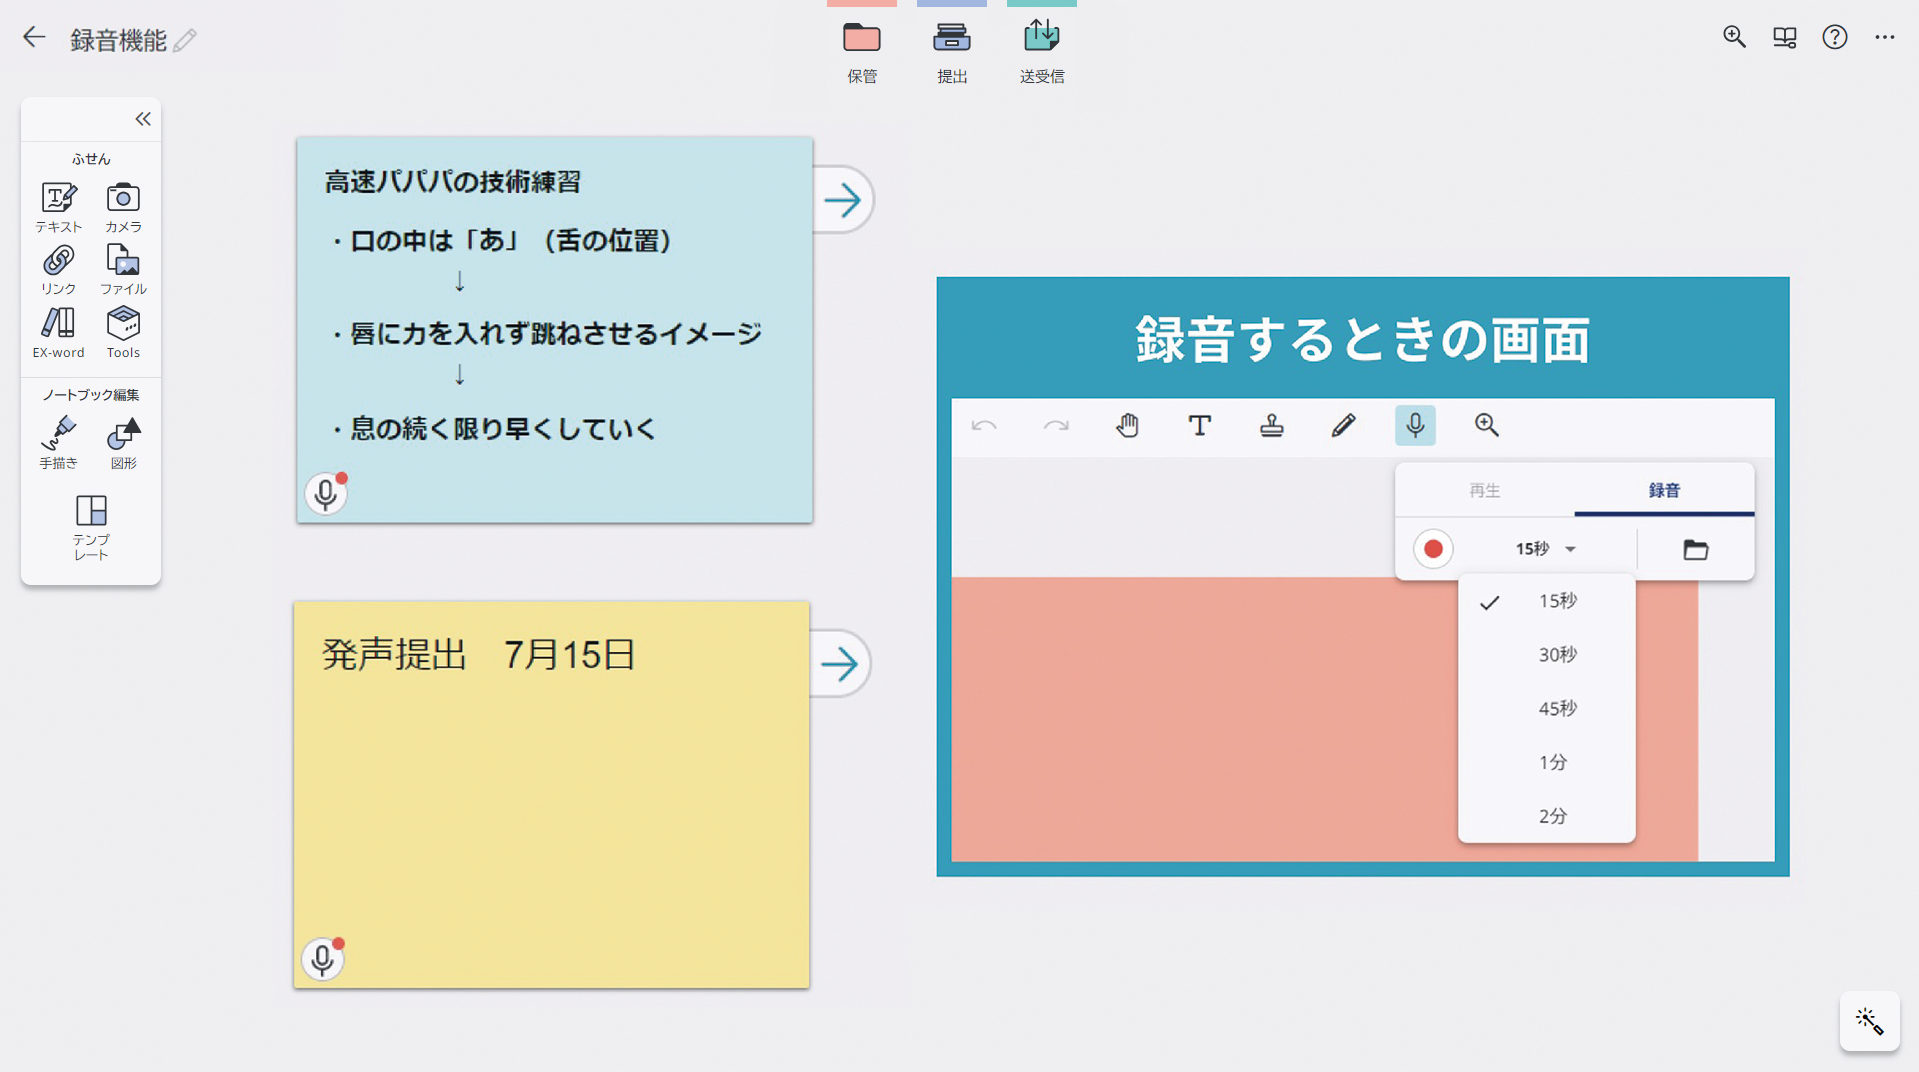1919x1072 pixels.
Task: Click the 保管 folder button
Action: pos(861,50)
